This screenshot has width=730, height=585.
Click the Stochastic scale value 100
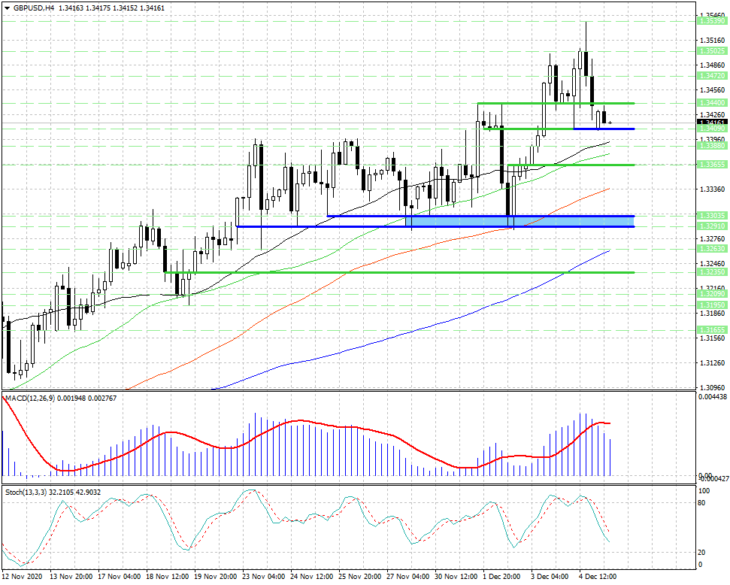click(x=705, y=491)
